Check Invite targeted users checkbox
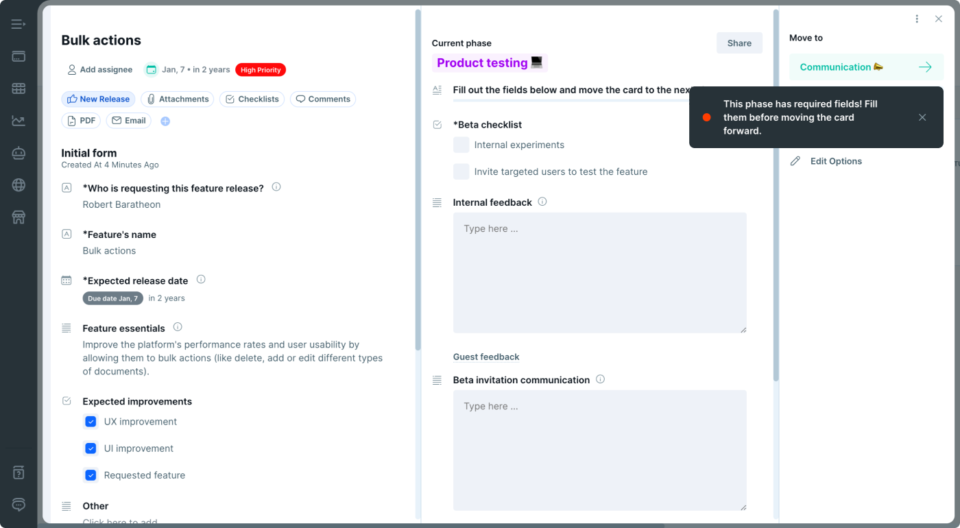 [461, 172]
